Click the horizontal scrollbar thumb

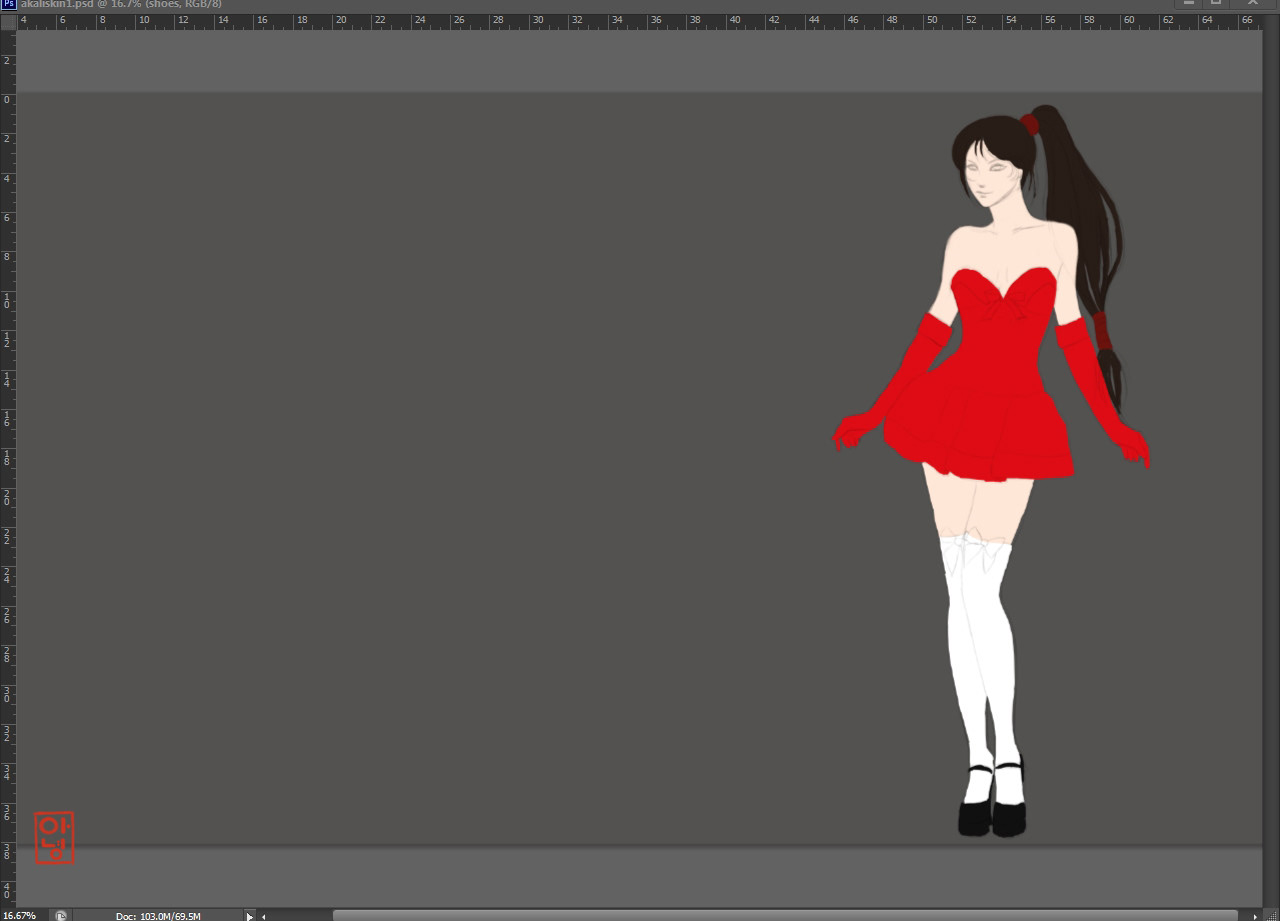[x=785, y=915]
